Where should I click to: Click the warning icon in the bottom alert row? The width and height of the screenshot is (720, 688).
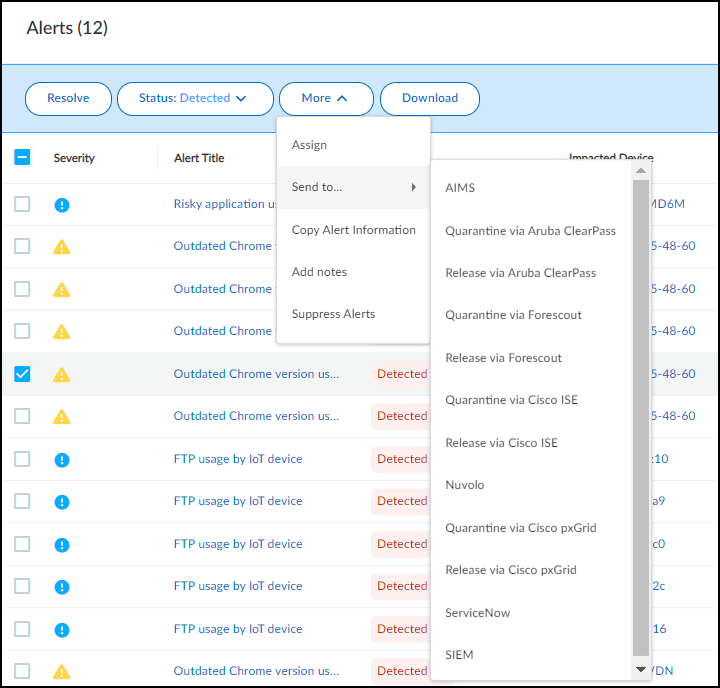coord(62,672)
